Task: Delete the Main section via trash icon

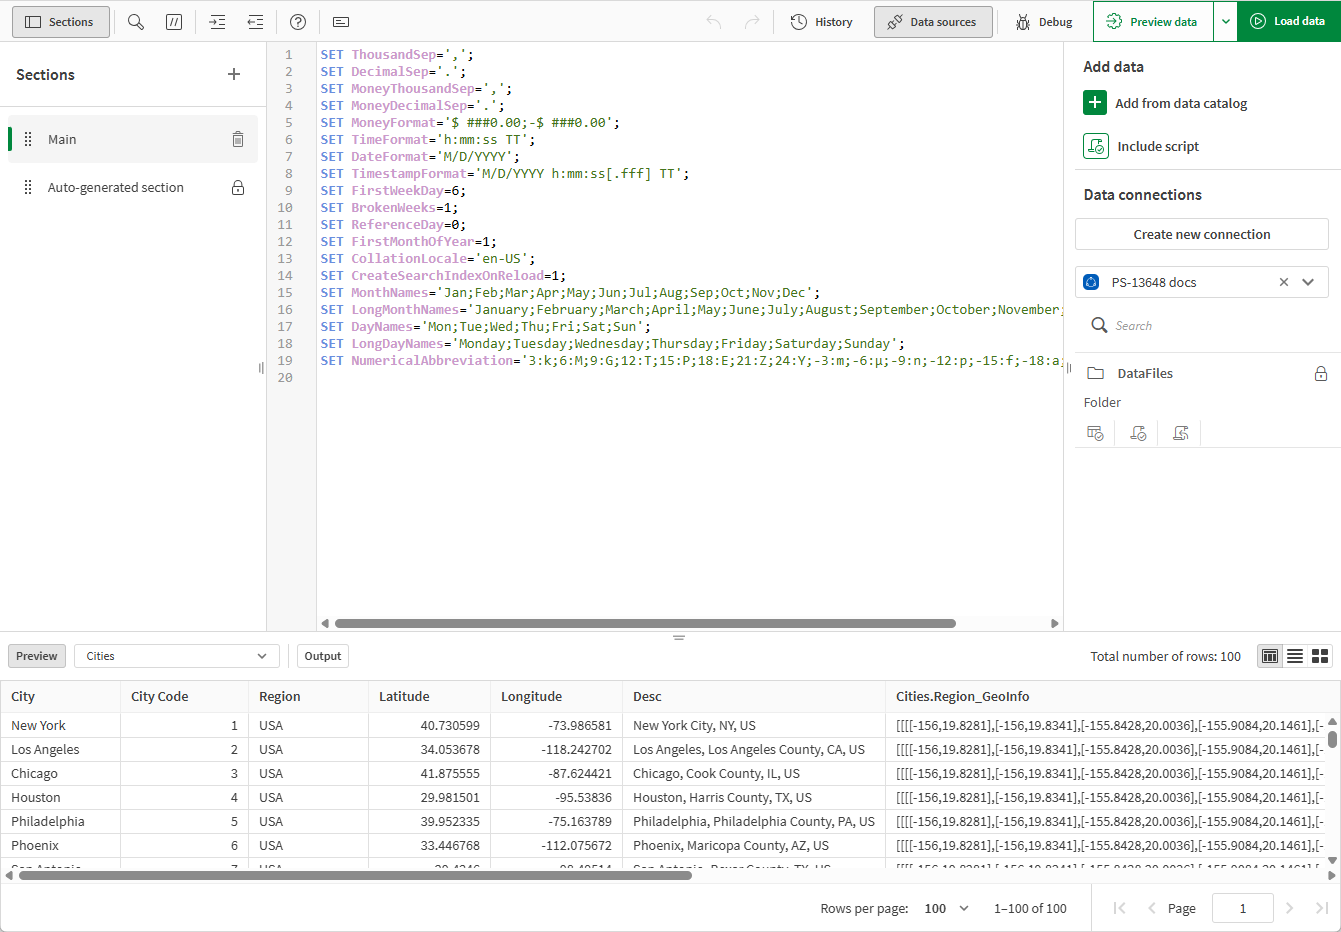Action: point(238,139)
